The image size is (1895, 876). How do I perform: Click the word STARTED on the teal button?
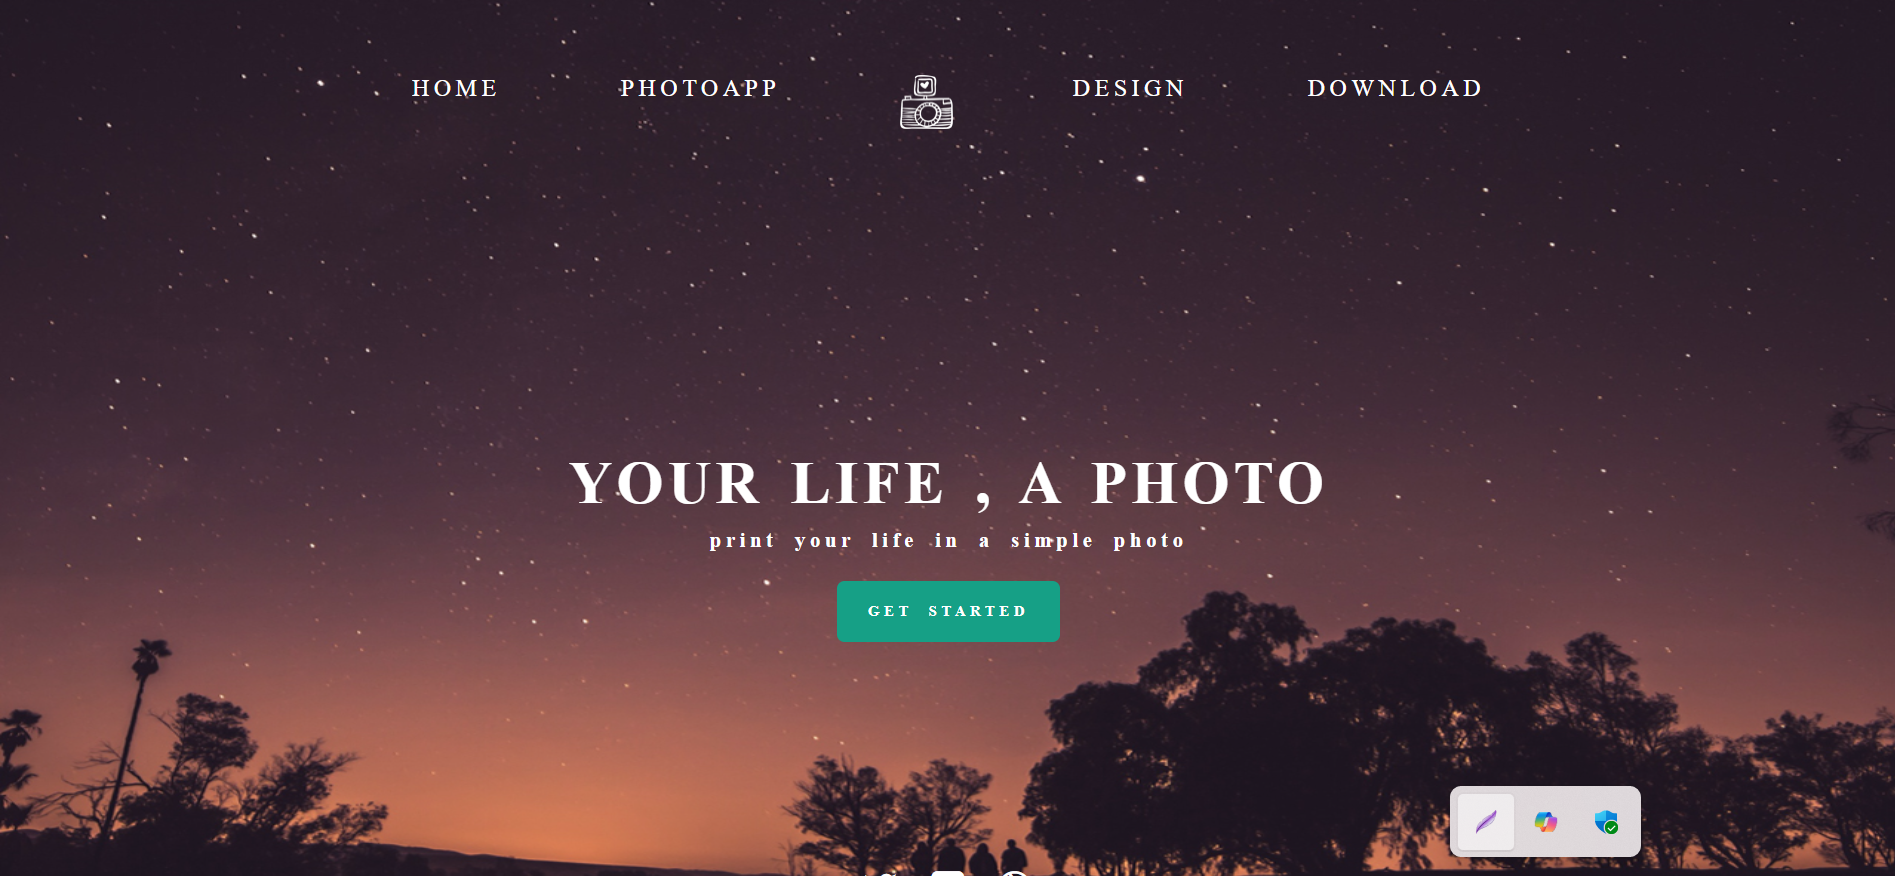point(977,611)
